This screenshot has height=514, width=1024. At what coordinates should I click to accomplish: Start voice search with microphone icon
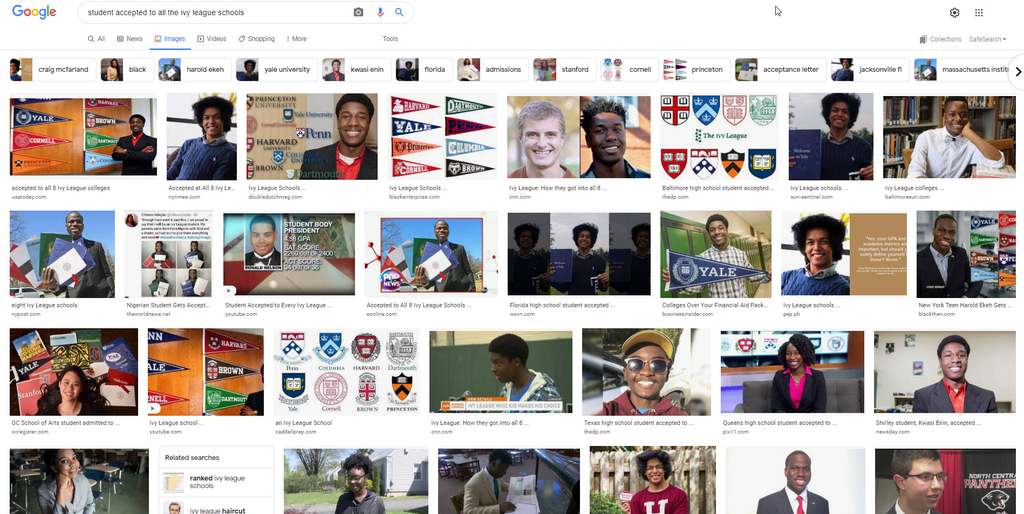pos(379,12)
